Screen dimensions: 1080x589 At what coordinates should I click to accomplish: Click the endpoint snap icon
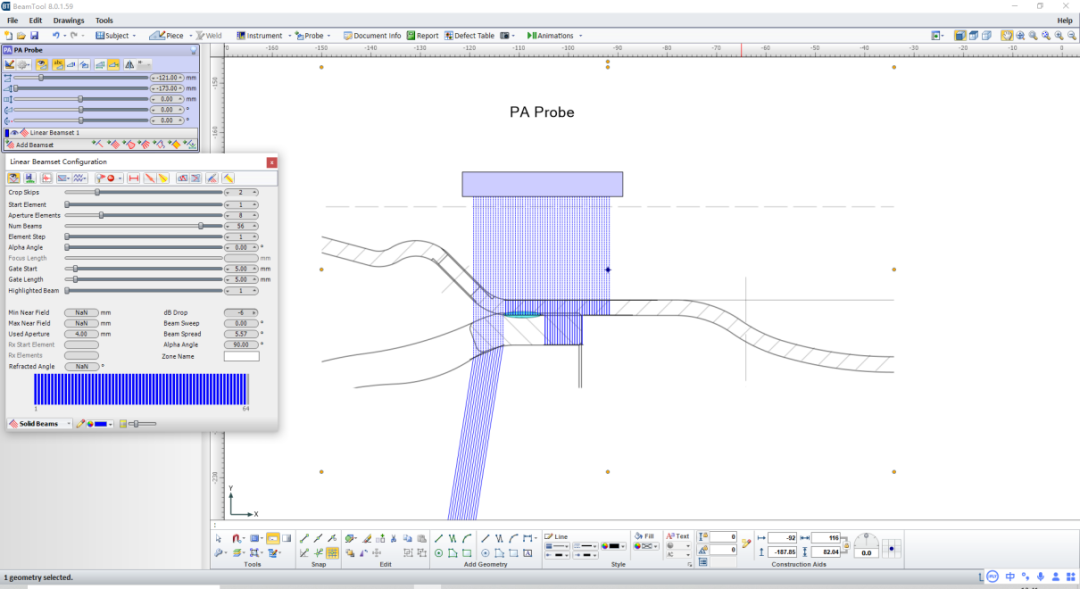[x=304, y=538]
